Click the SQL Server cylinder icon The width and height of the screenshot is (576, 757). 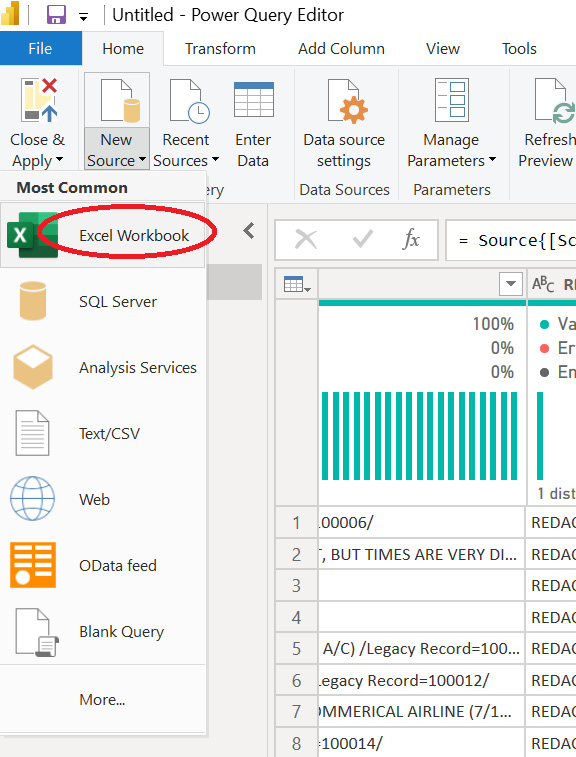tap(33, 302)
